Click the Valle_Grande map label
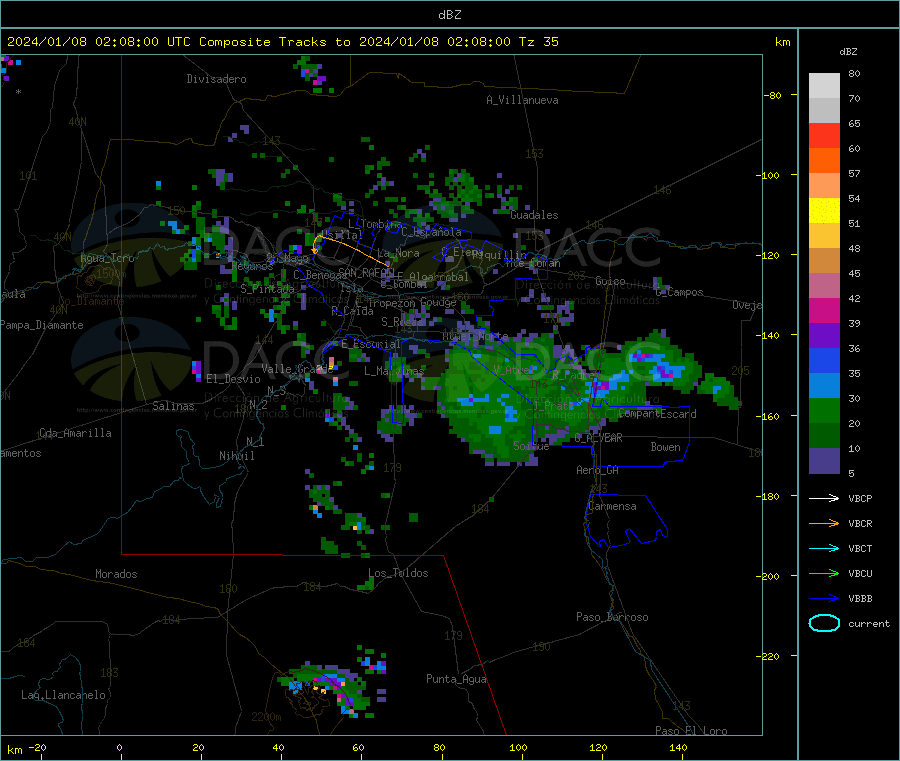 click(297, 369)
